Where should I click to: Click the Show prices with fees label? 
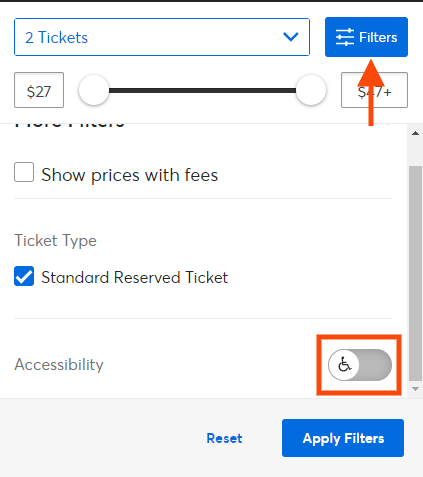pyautogui.click(x=130, y=175)
